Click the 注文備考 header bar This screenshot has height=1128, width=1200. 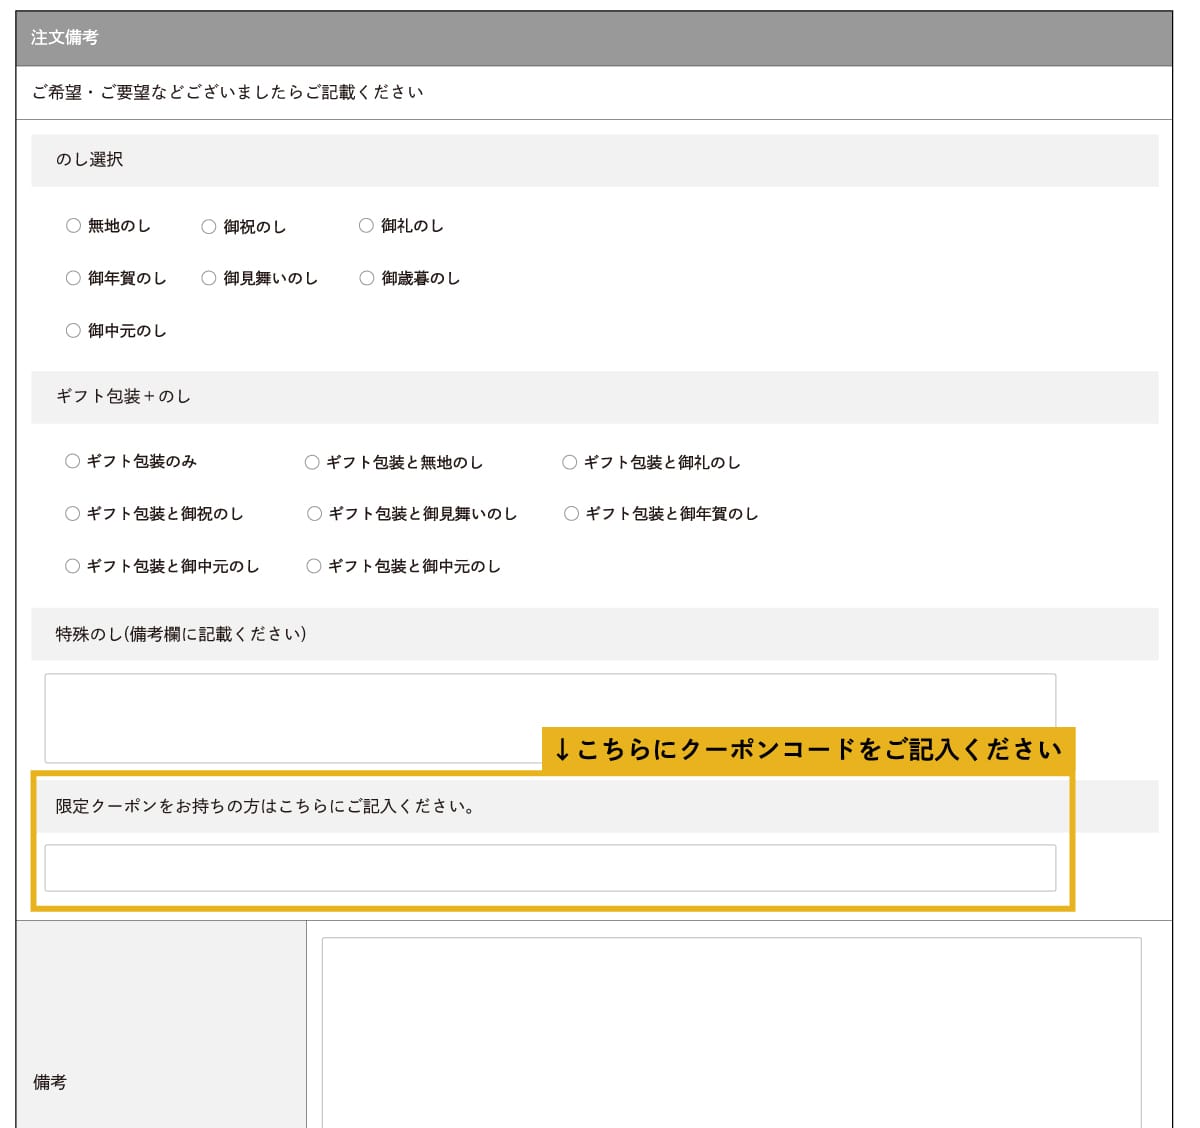(594, 38)
